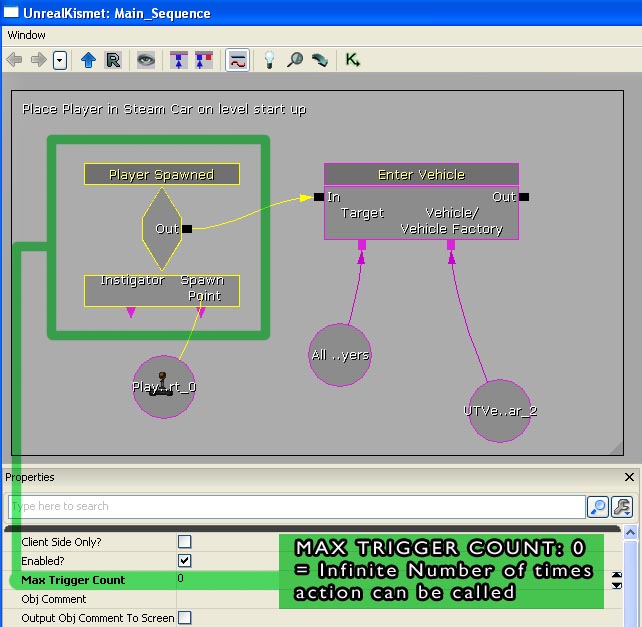The height and width of the screenshot is (627, 642).
Task: Click the Max Trigger Count stepper arrows
Action: [x=617, y=580]
